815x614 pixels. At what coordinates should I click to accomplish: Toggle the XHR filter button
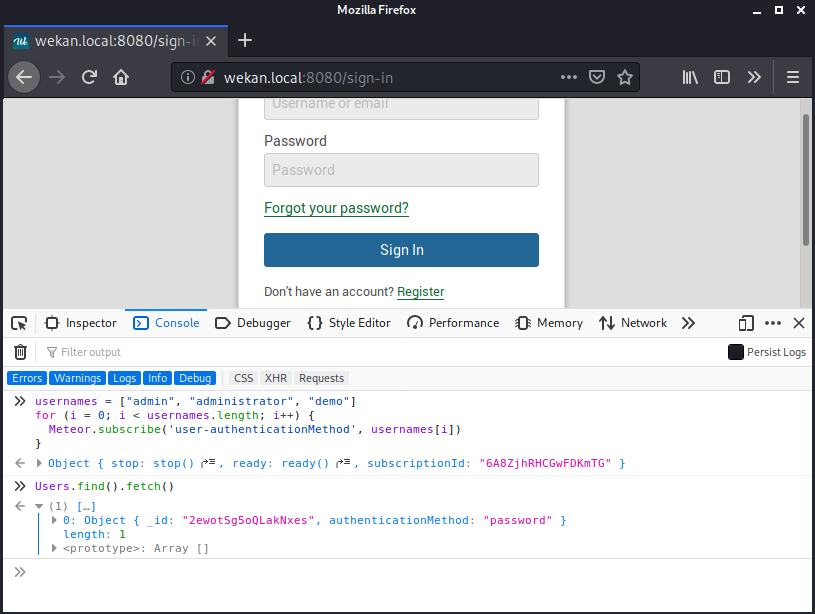[275, 378]
